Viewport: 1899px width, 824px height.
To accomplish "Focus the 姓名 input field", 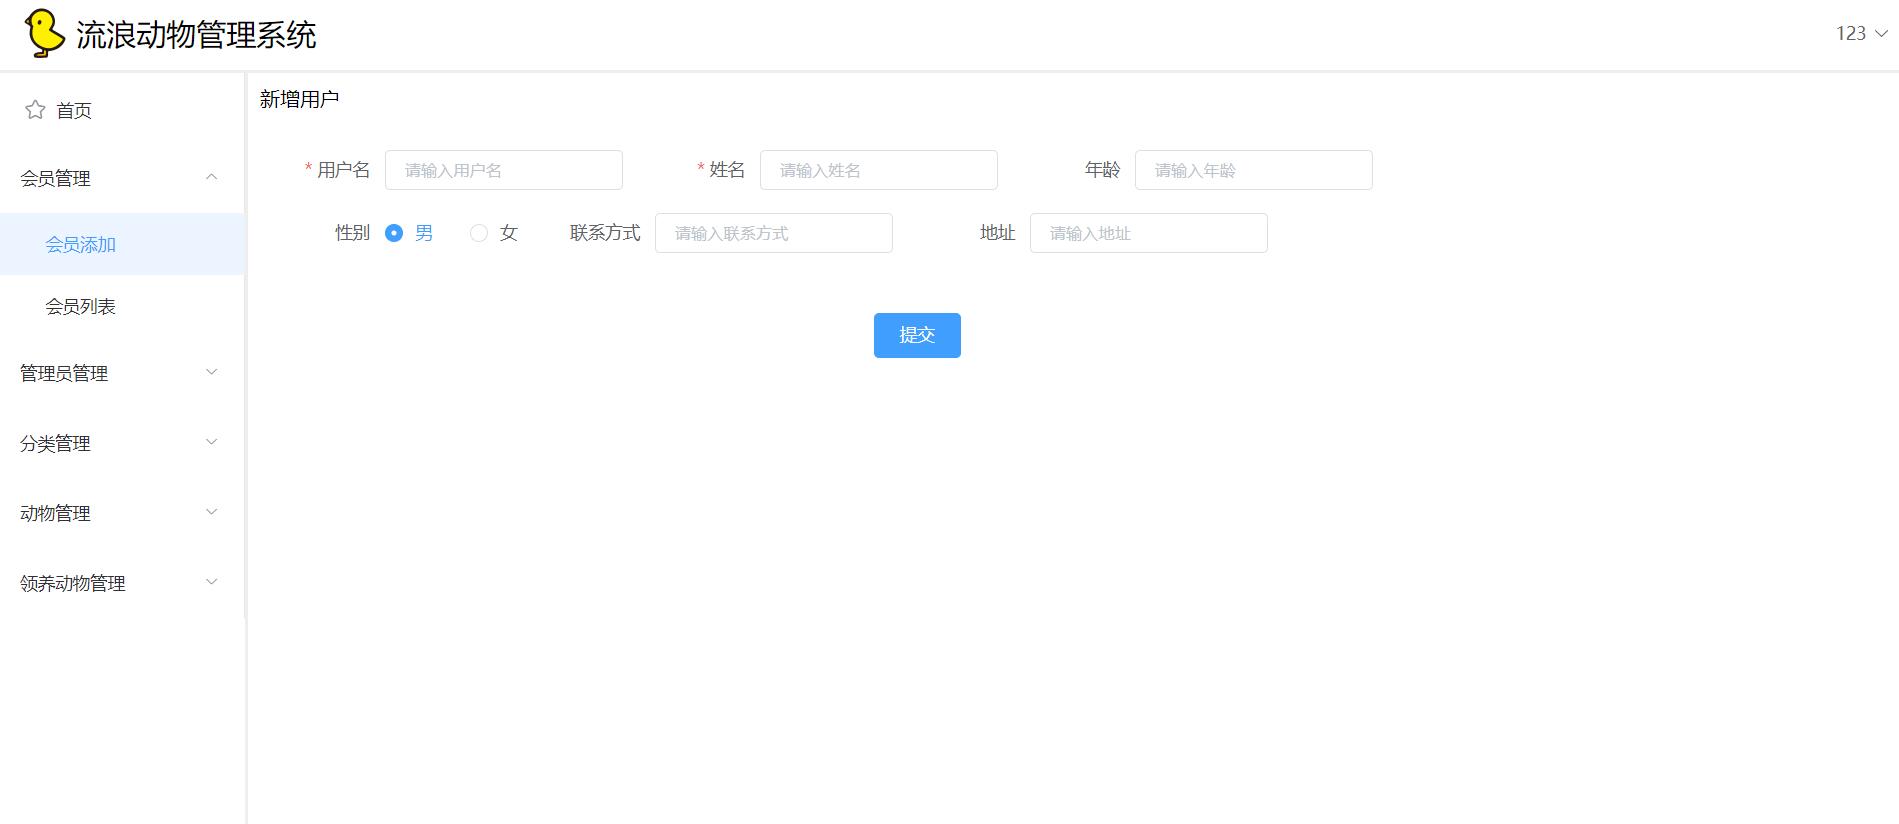I will coord(879,170).
